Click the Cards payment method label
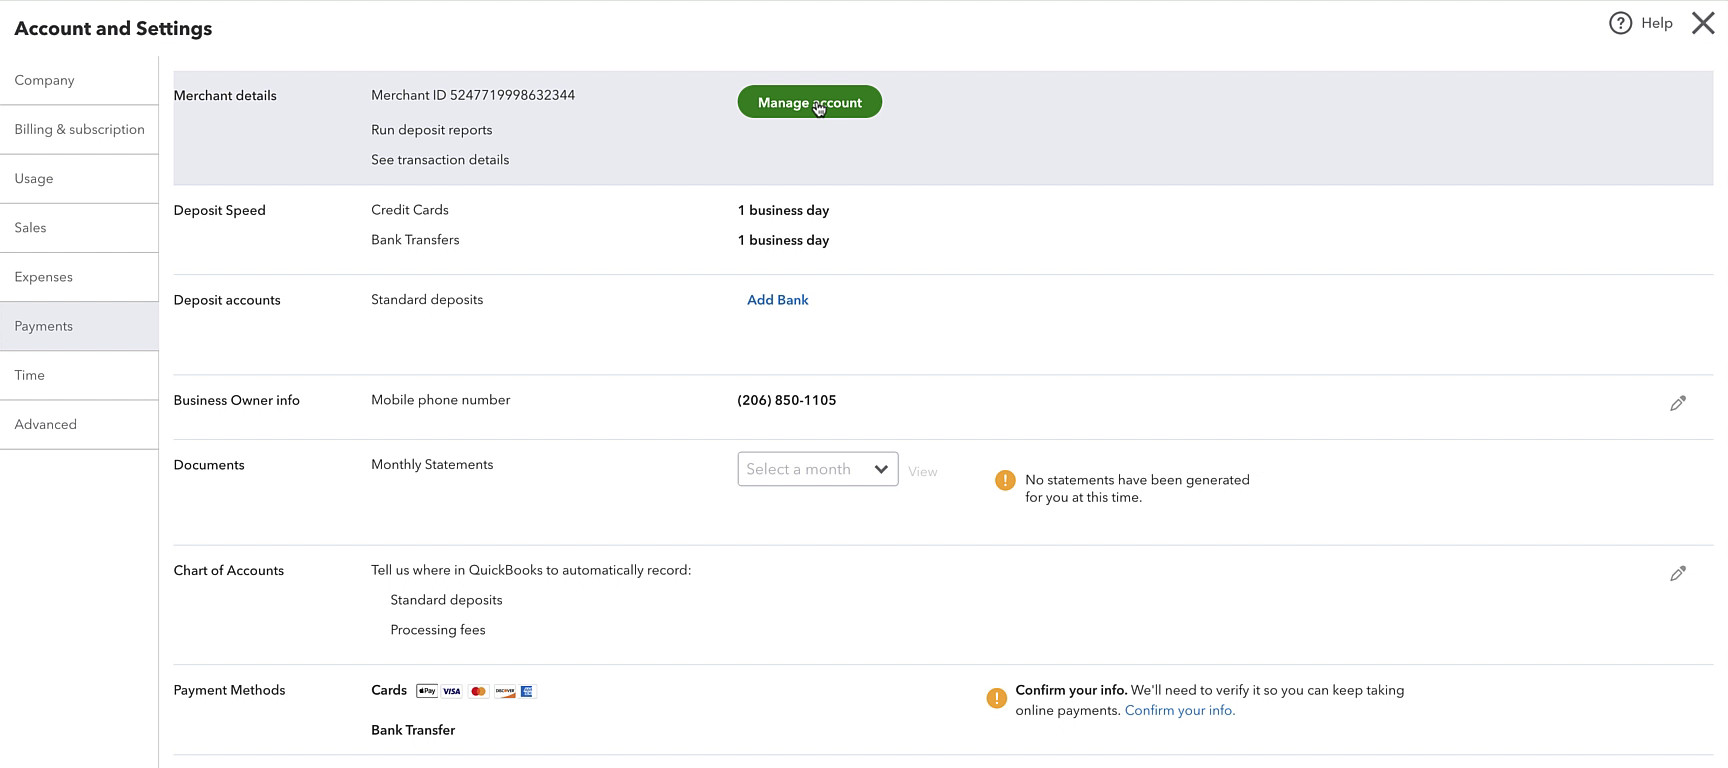The height and width of the screenshot is (768, 1728). pyautogui.click(x=389, y=690)
